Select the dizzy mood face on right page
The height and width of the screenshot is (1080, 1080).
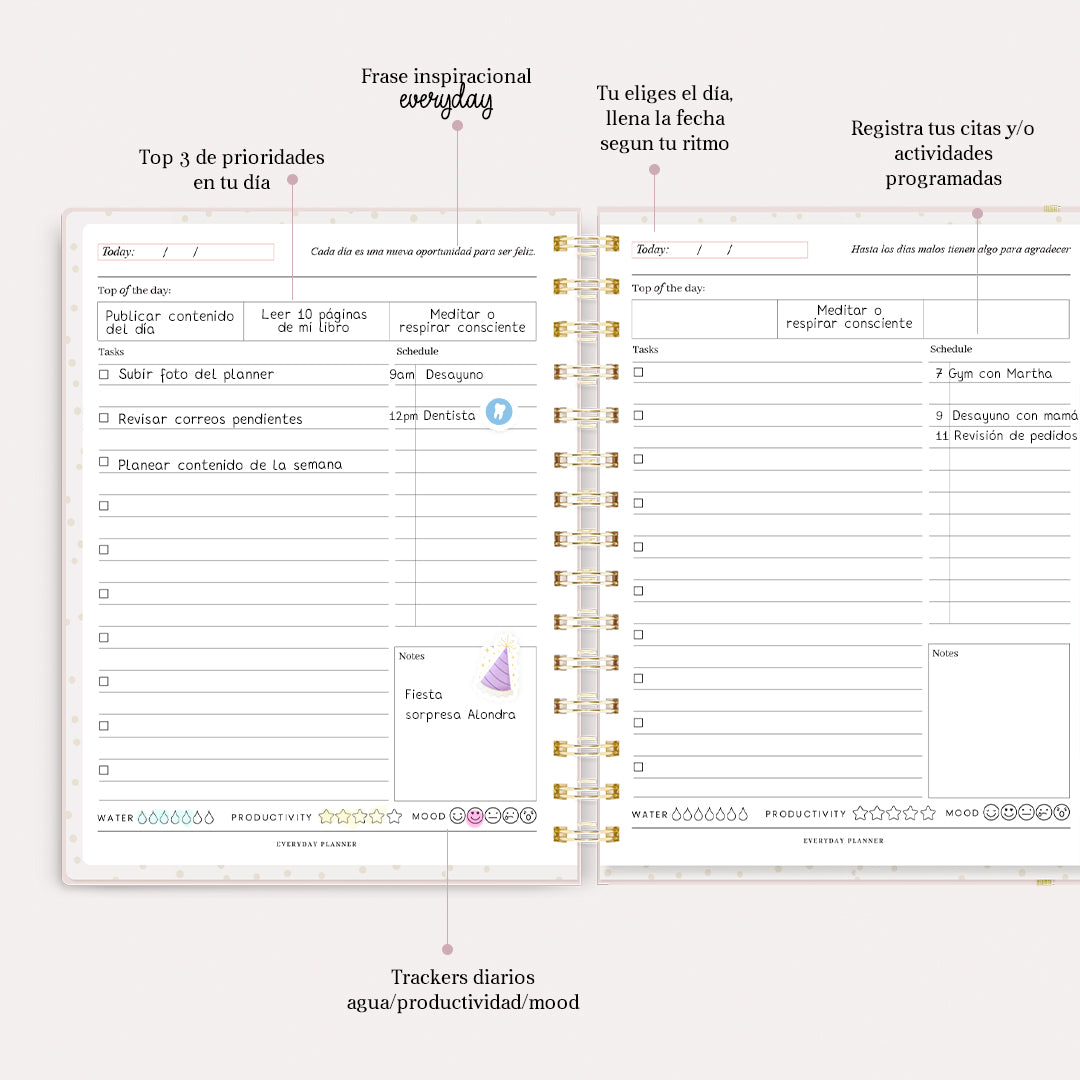click(x=1060, y=812)
